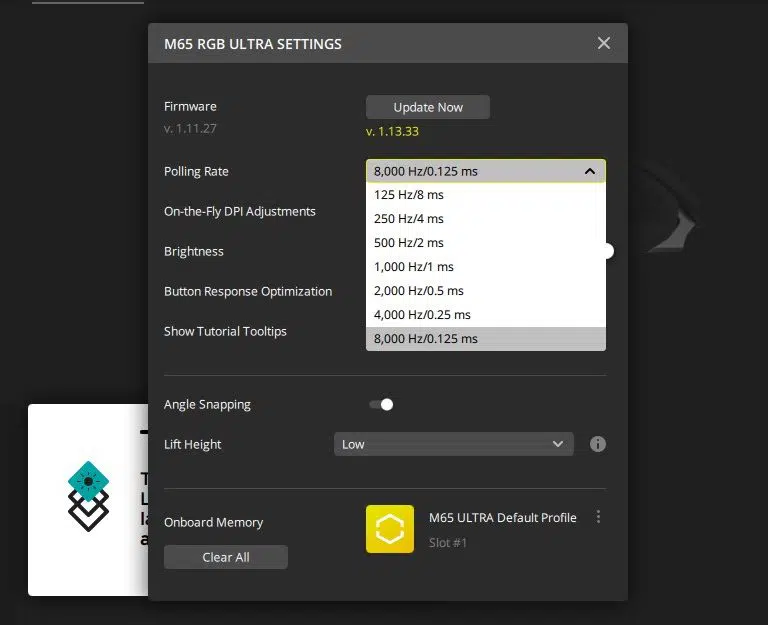
Task: Click the Update Now firmware button
Action: 428,107
